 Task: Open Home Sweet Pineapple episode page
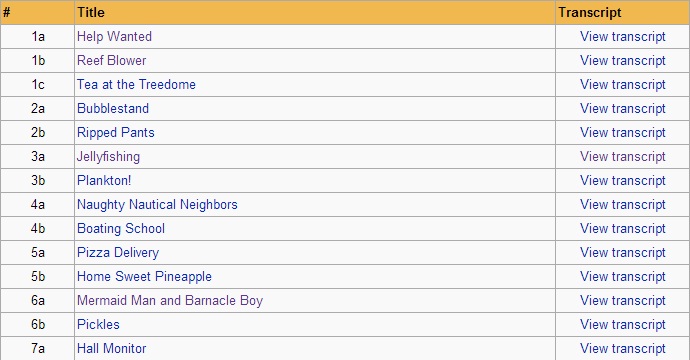click(x=144, y=276)
